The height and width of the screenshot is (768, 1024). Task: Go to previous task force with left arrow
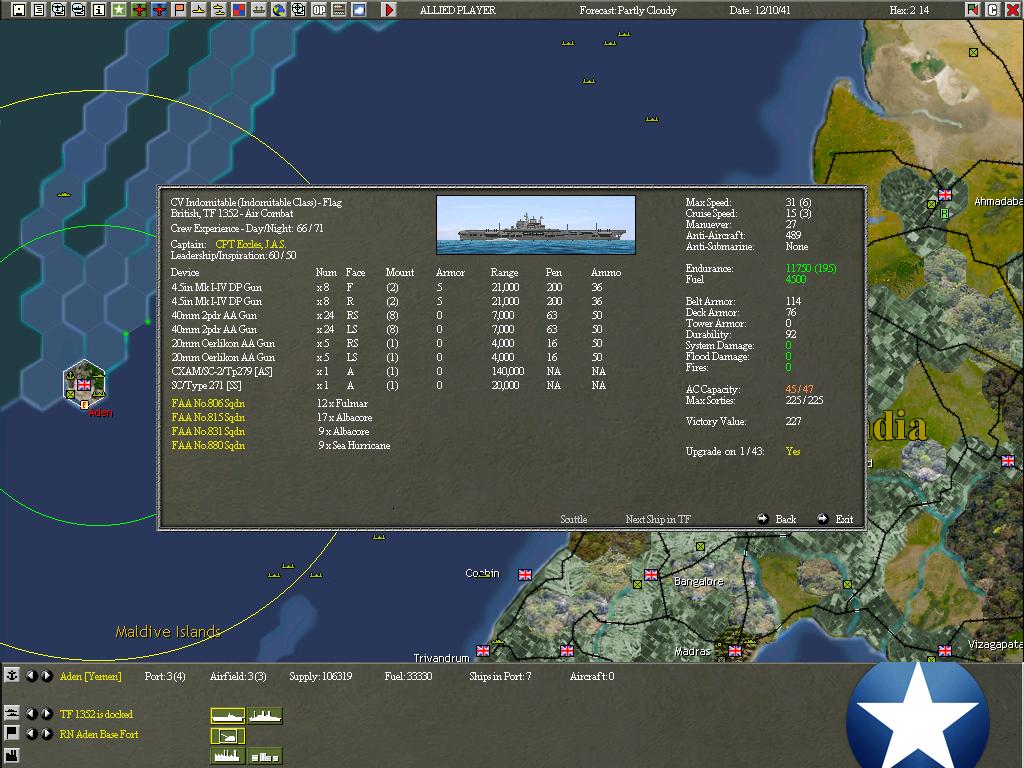[x=31, y=714]
